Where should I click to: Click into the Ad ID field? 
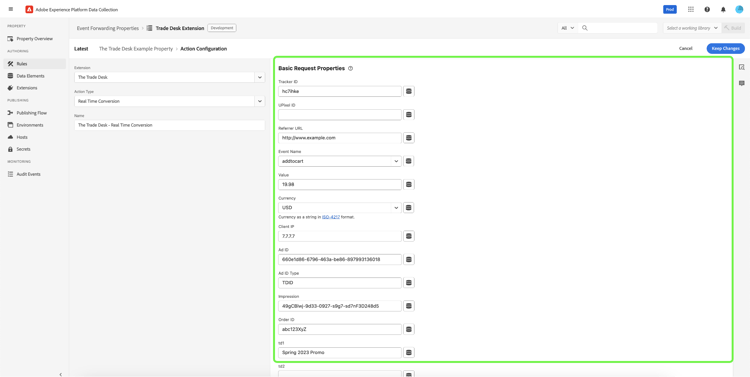point(340,259)
